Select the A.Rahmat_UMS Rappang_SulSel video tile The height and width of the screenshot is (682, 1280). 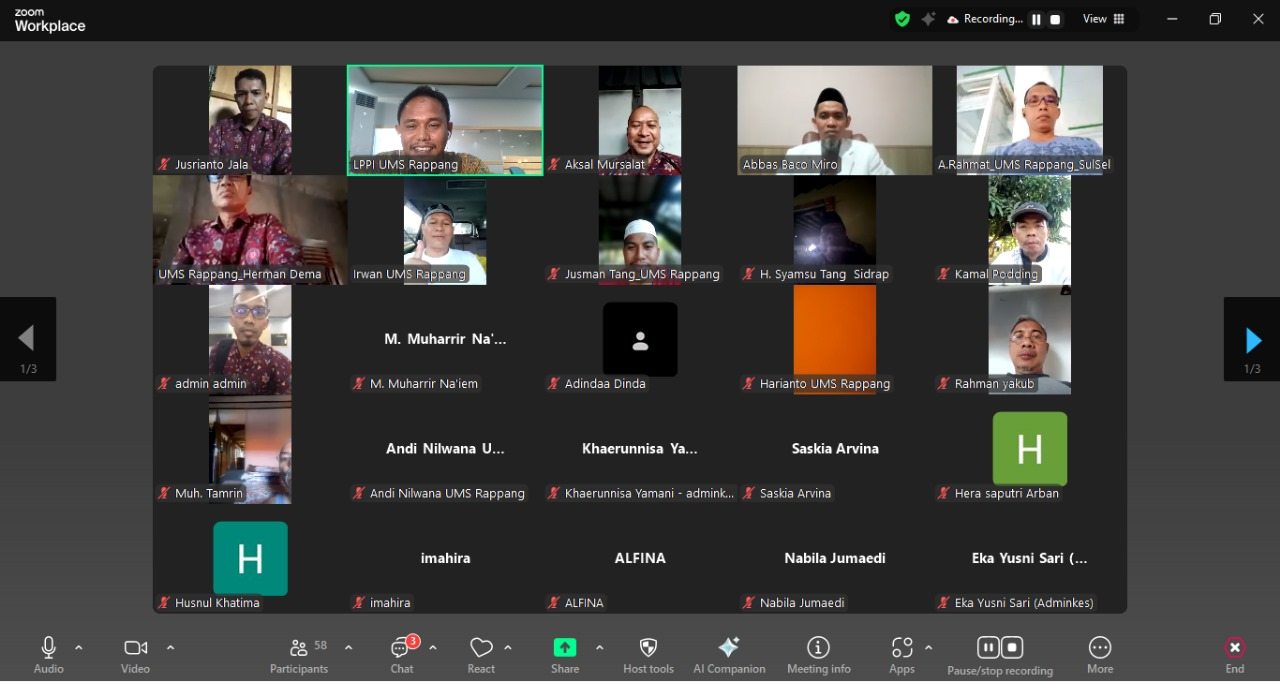coord(1030,120)
